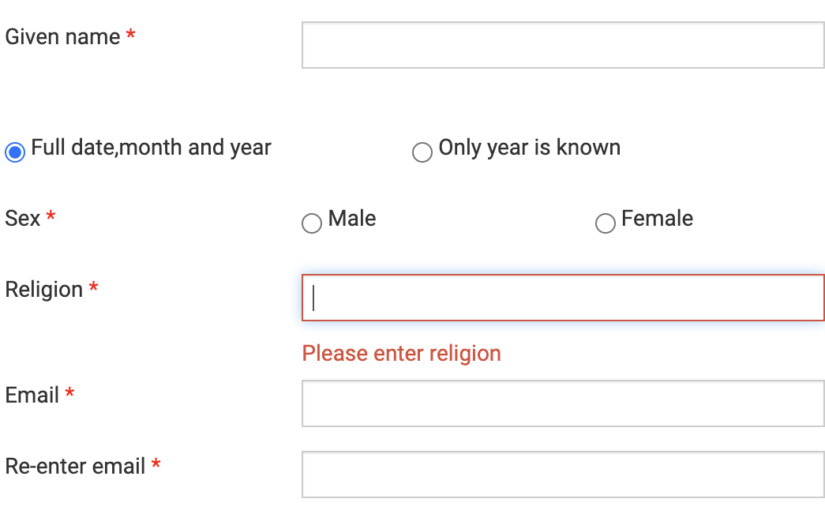Click the 'Female' option label text
This screenshot has width=825, height=510.
657,218
